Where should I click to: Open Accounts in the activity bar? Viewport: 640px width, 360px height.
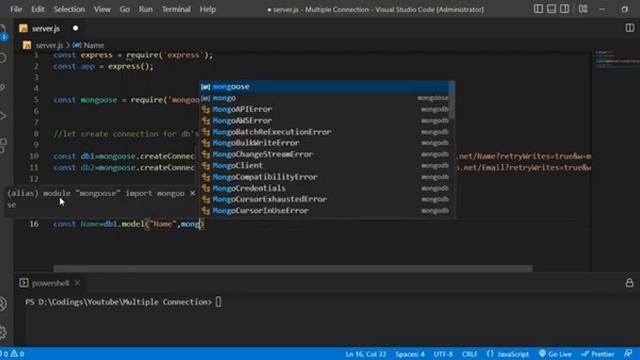[3, 304]
